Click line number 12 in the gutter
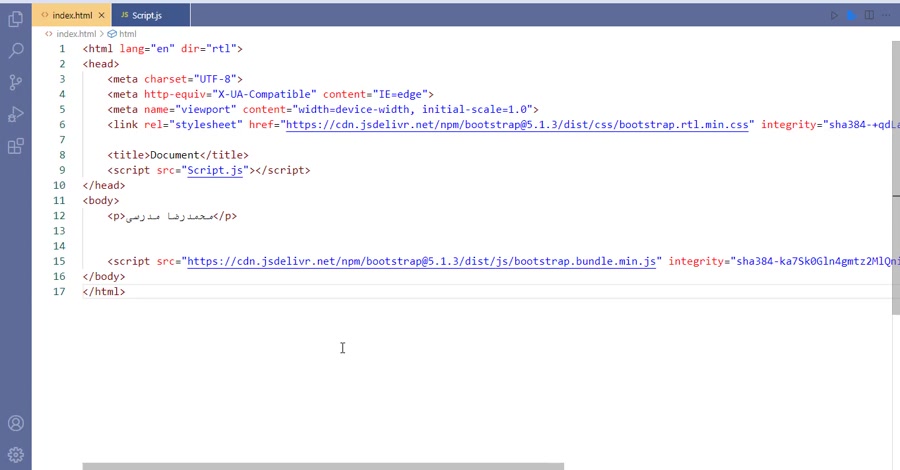Viewport: 900px width, 470px height. 59,216
